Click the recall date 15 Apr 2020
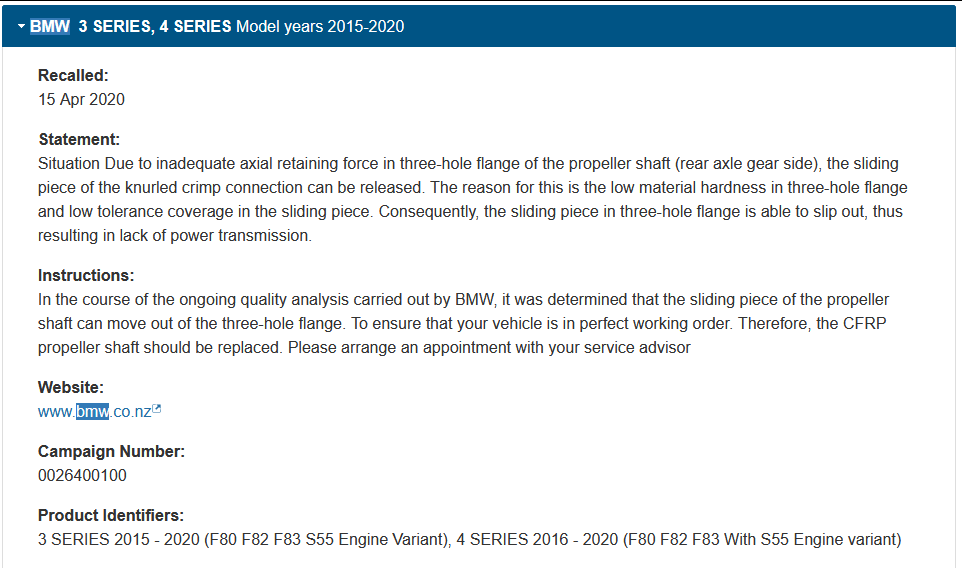962x568 pixels. [81, 99]
